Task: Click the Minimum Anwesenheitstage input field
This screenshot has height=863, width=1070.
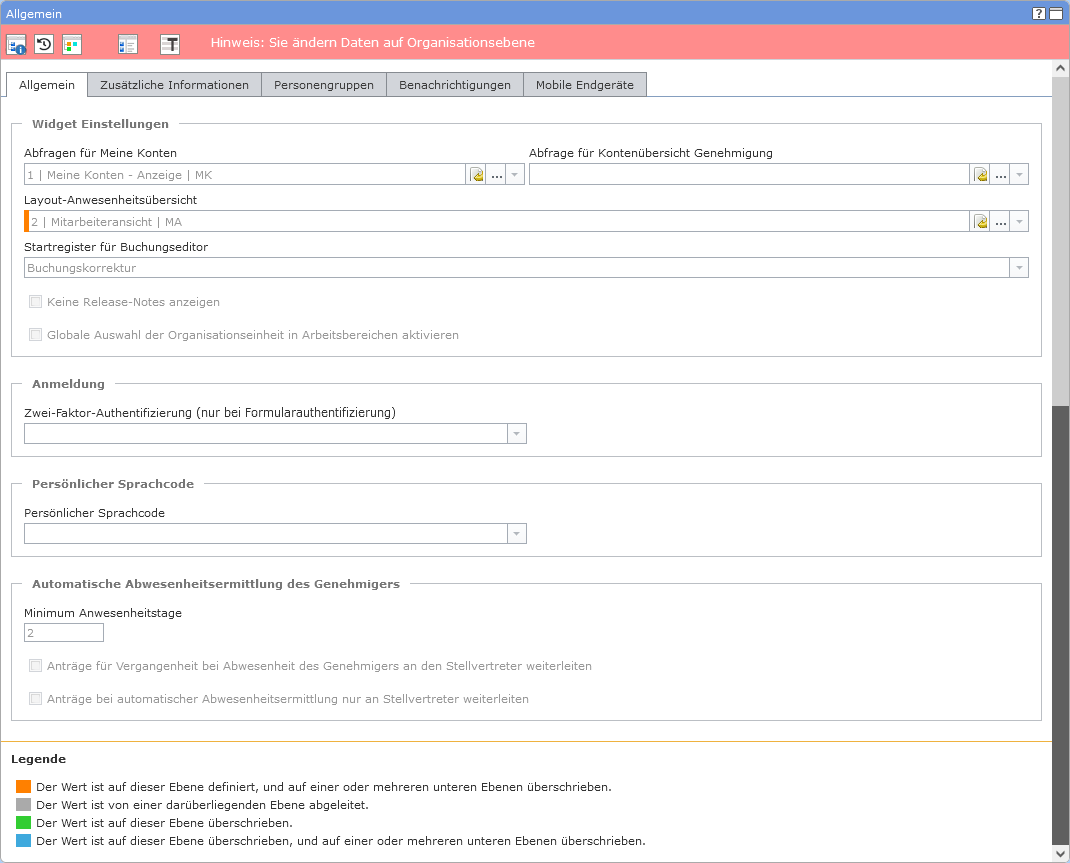Action: click(64, 633)
